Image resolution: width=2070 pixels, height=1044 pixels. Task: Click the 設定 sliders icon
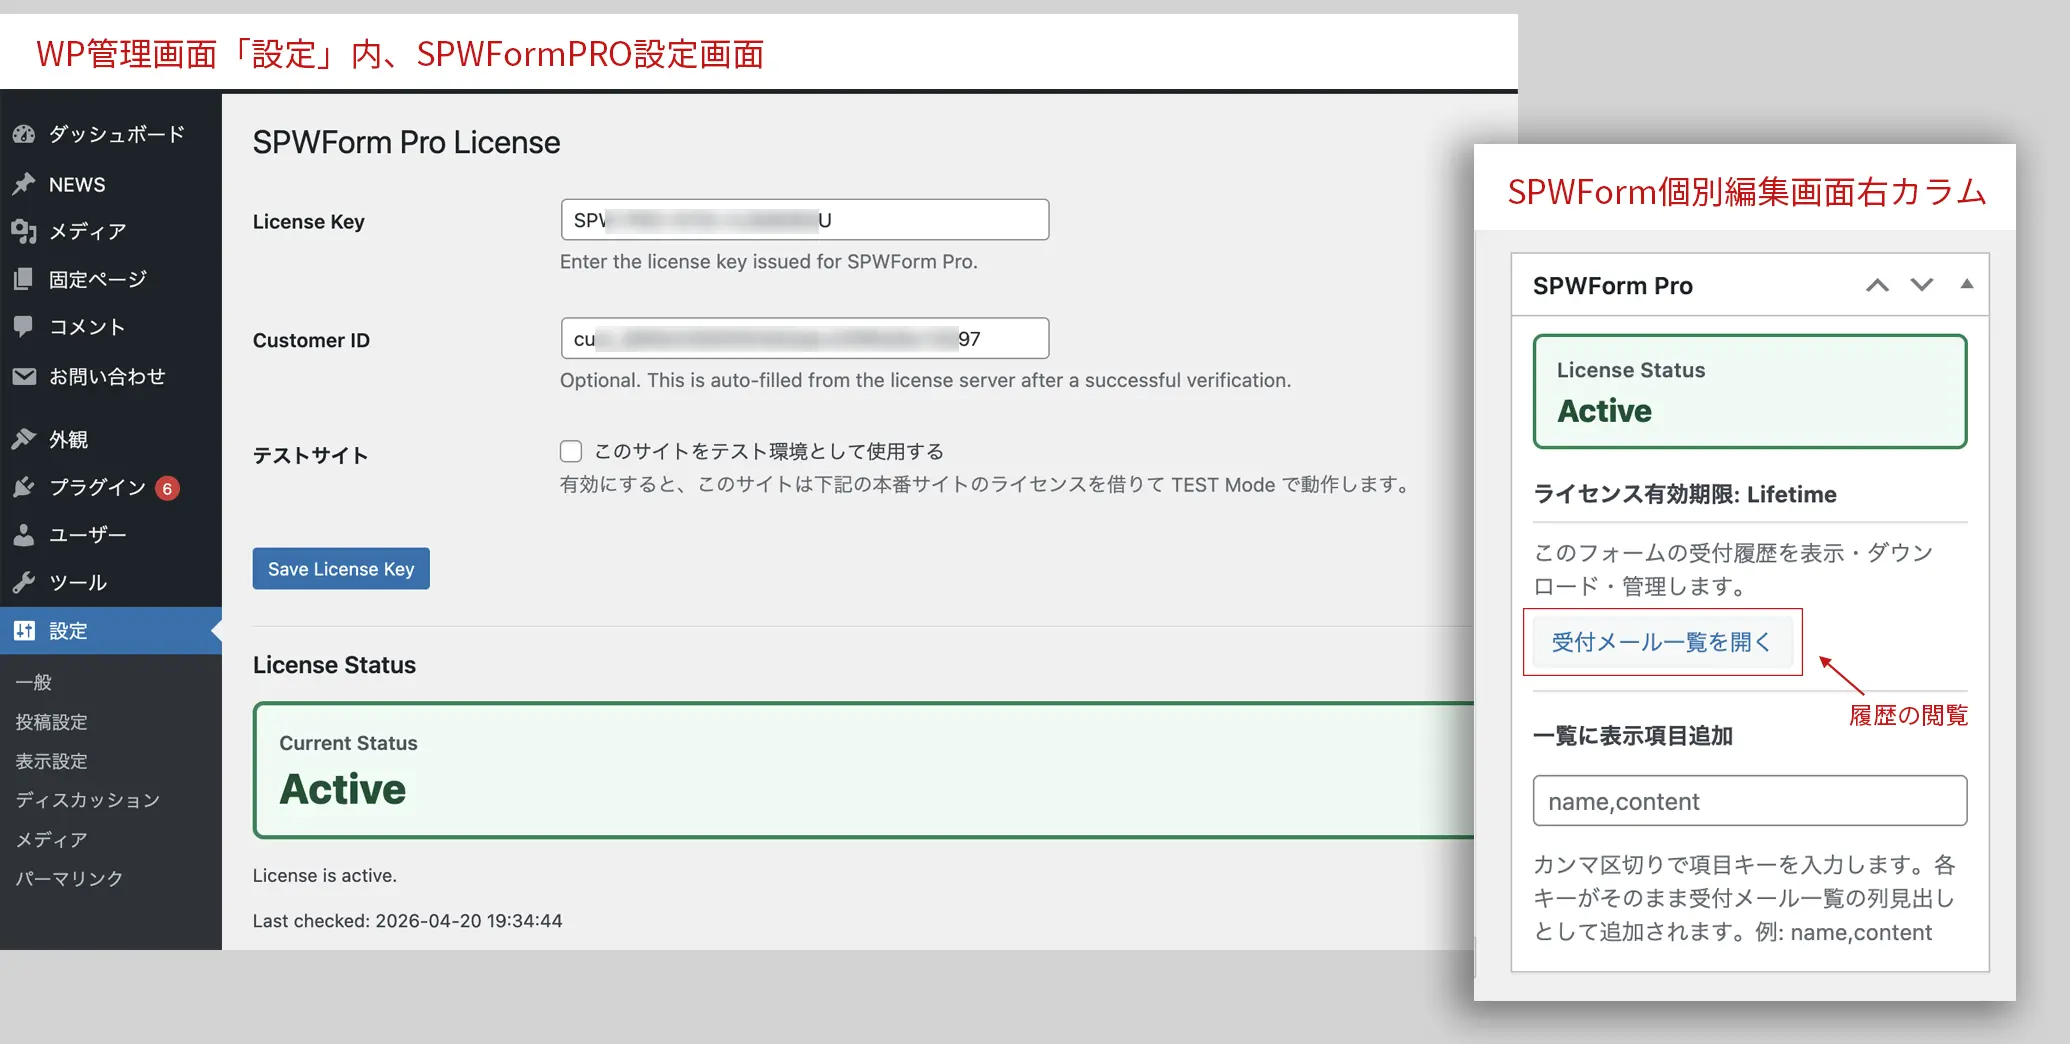coord(24,631)
